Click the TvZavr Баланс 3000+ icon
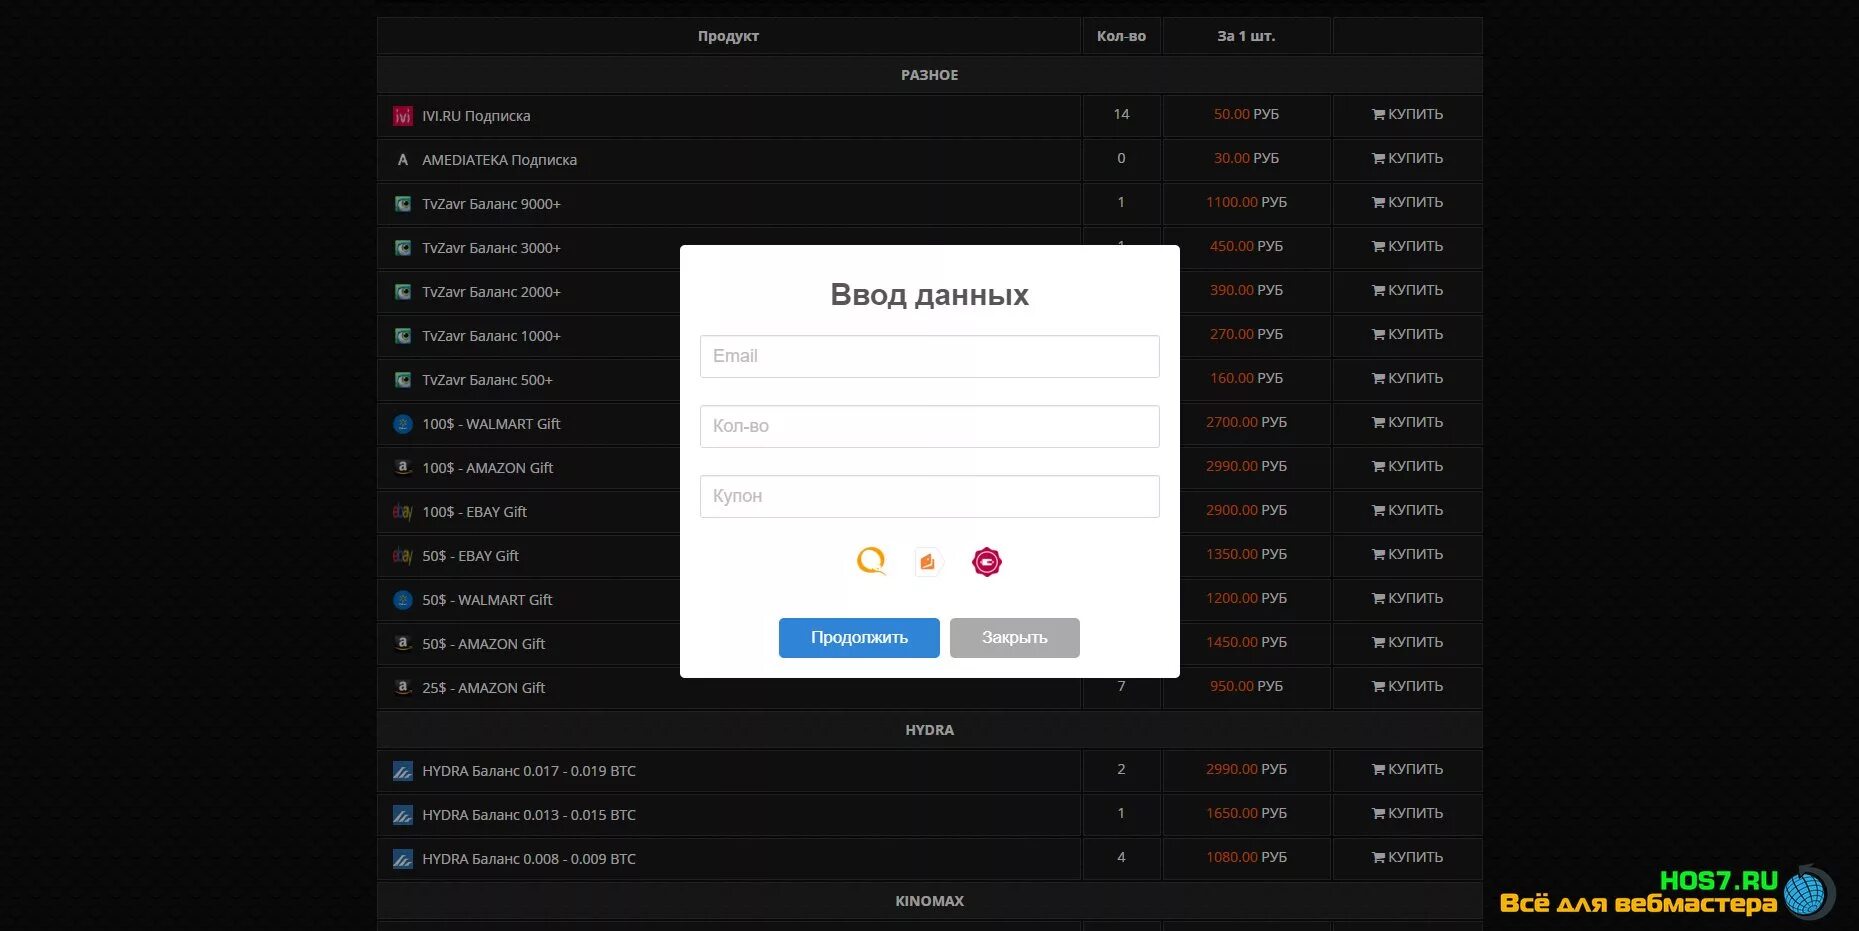 pos(403,248)
